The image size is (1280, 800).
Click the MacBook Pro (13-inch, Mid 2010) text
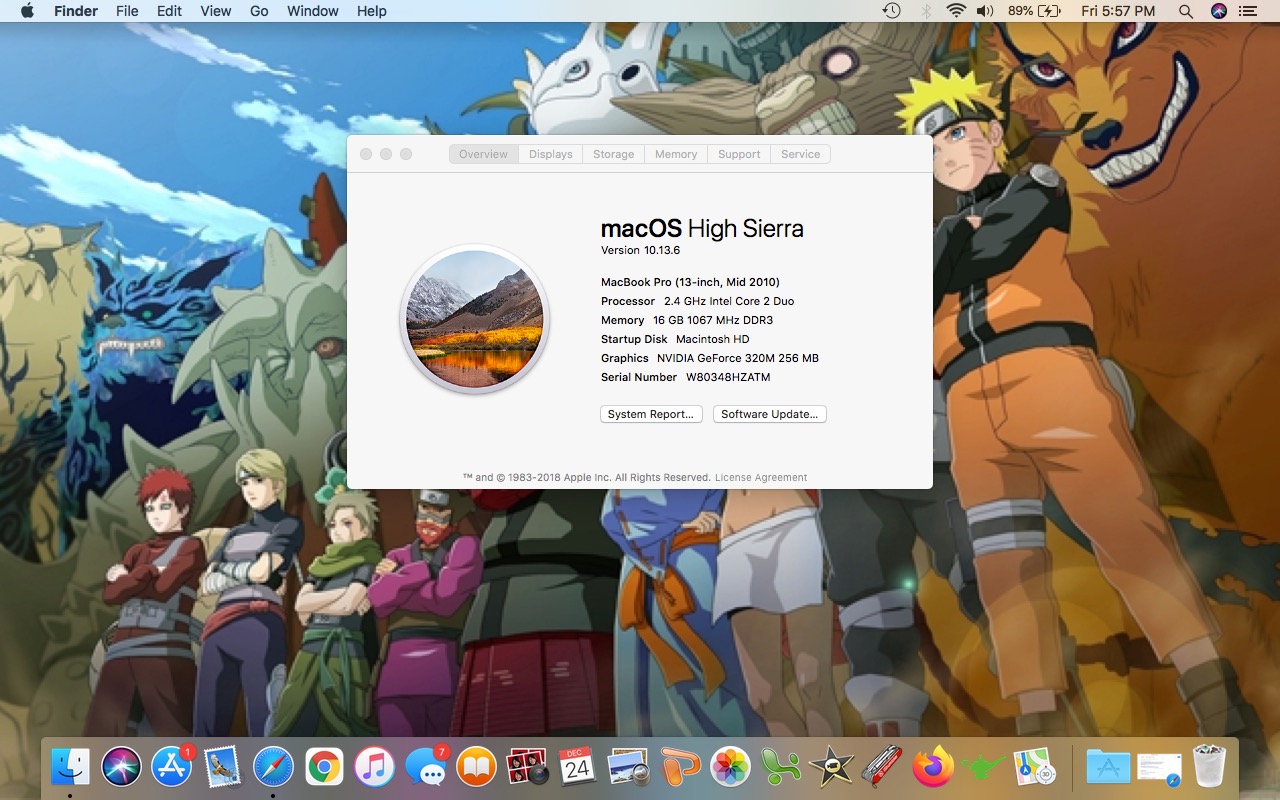click(690, 282)
